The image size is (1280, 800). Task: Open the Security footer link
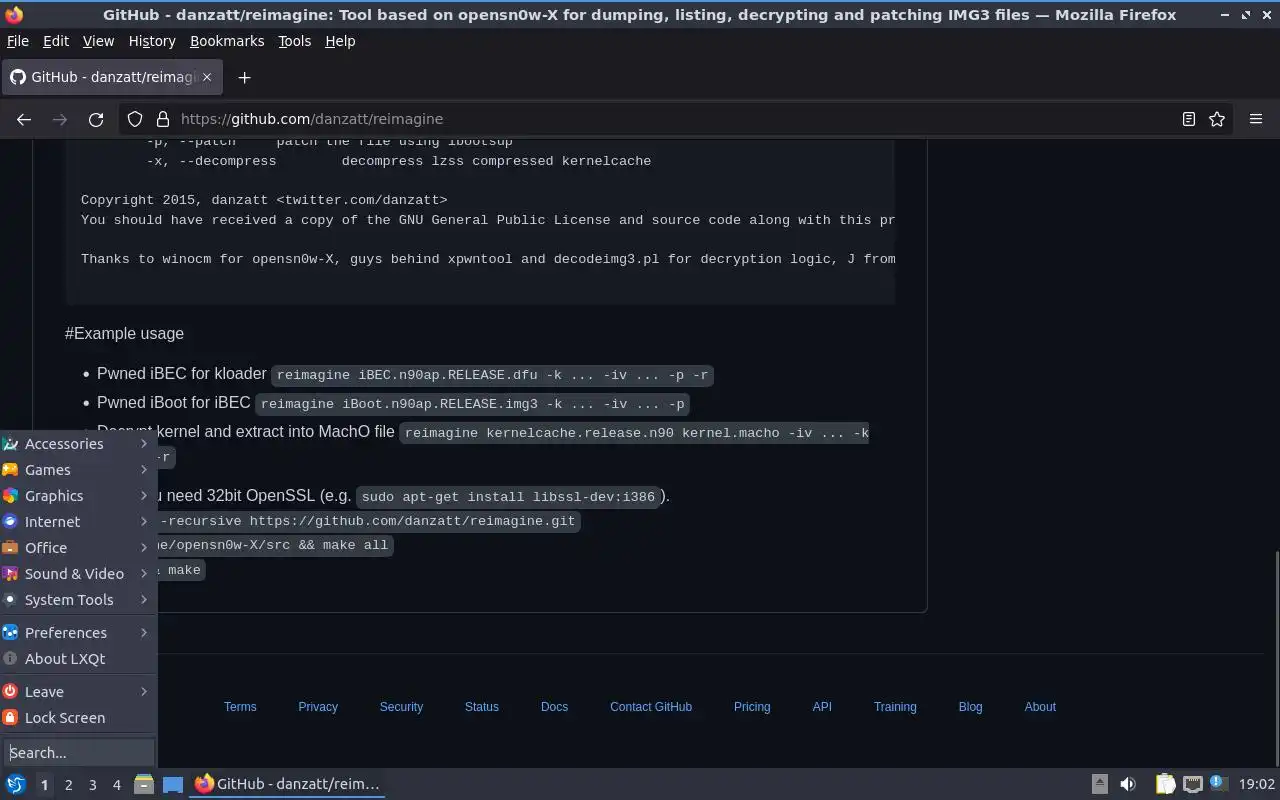(401, 707)
